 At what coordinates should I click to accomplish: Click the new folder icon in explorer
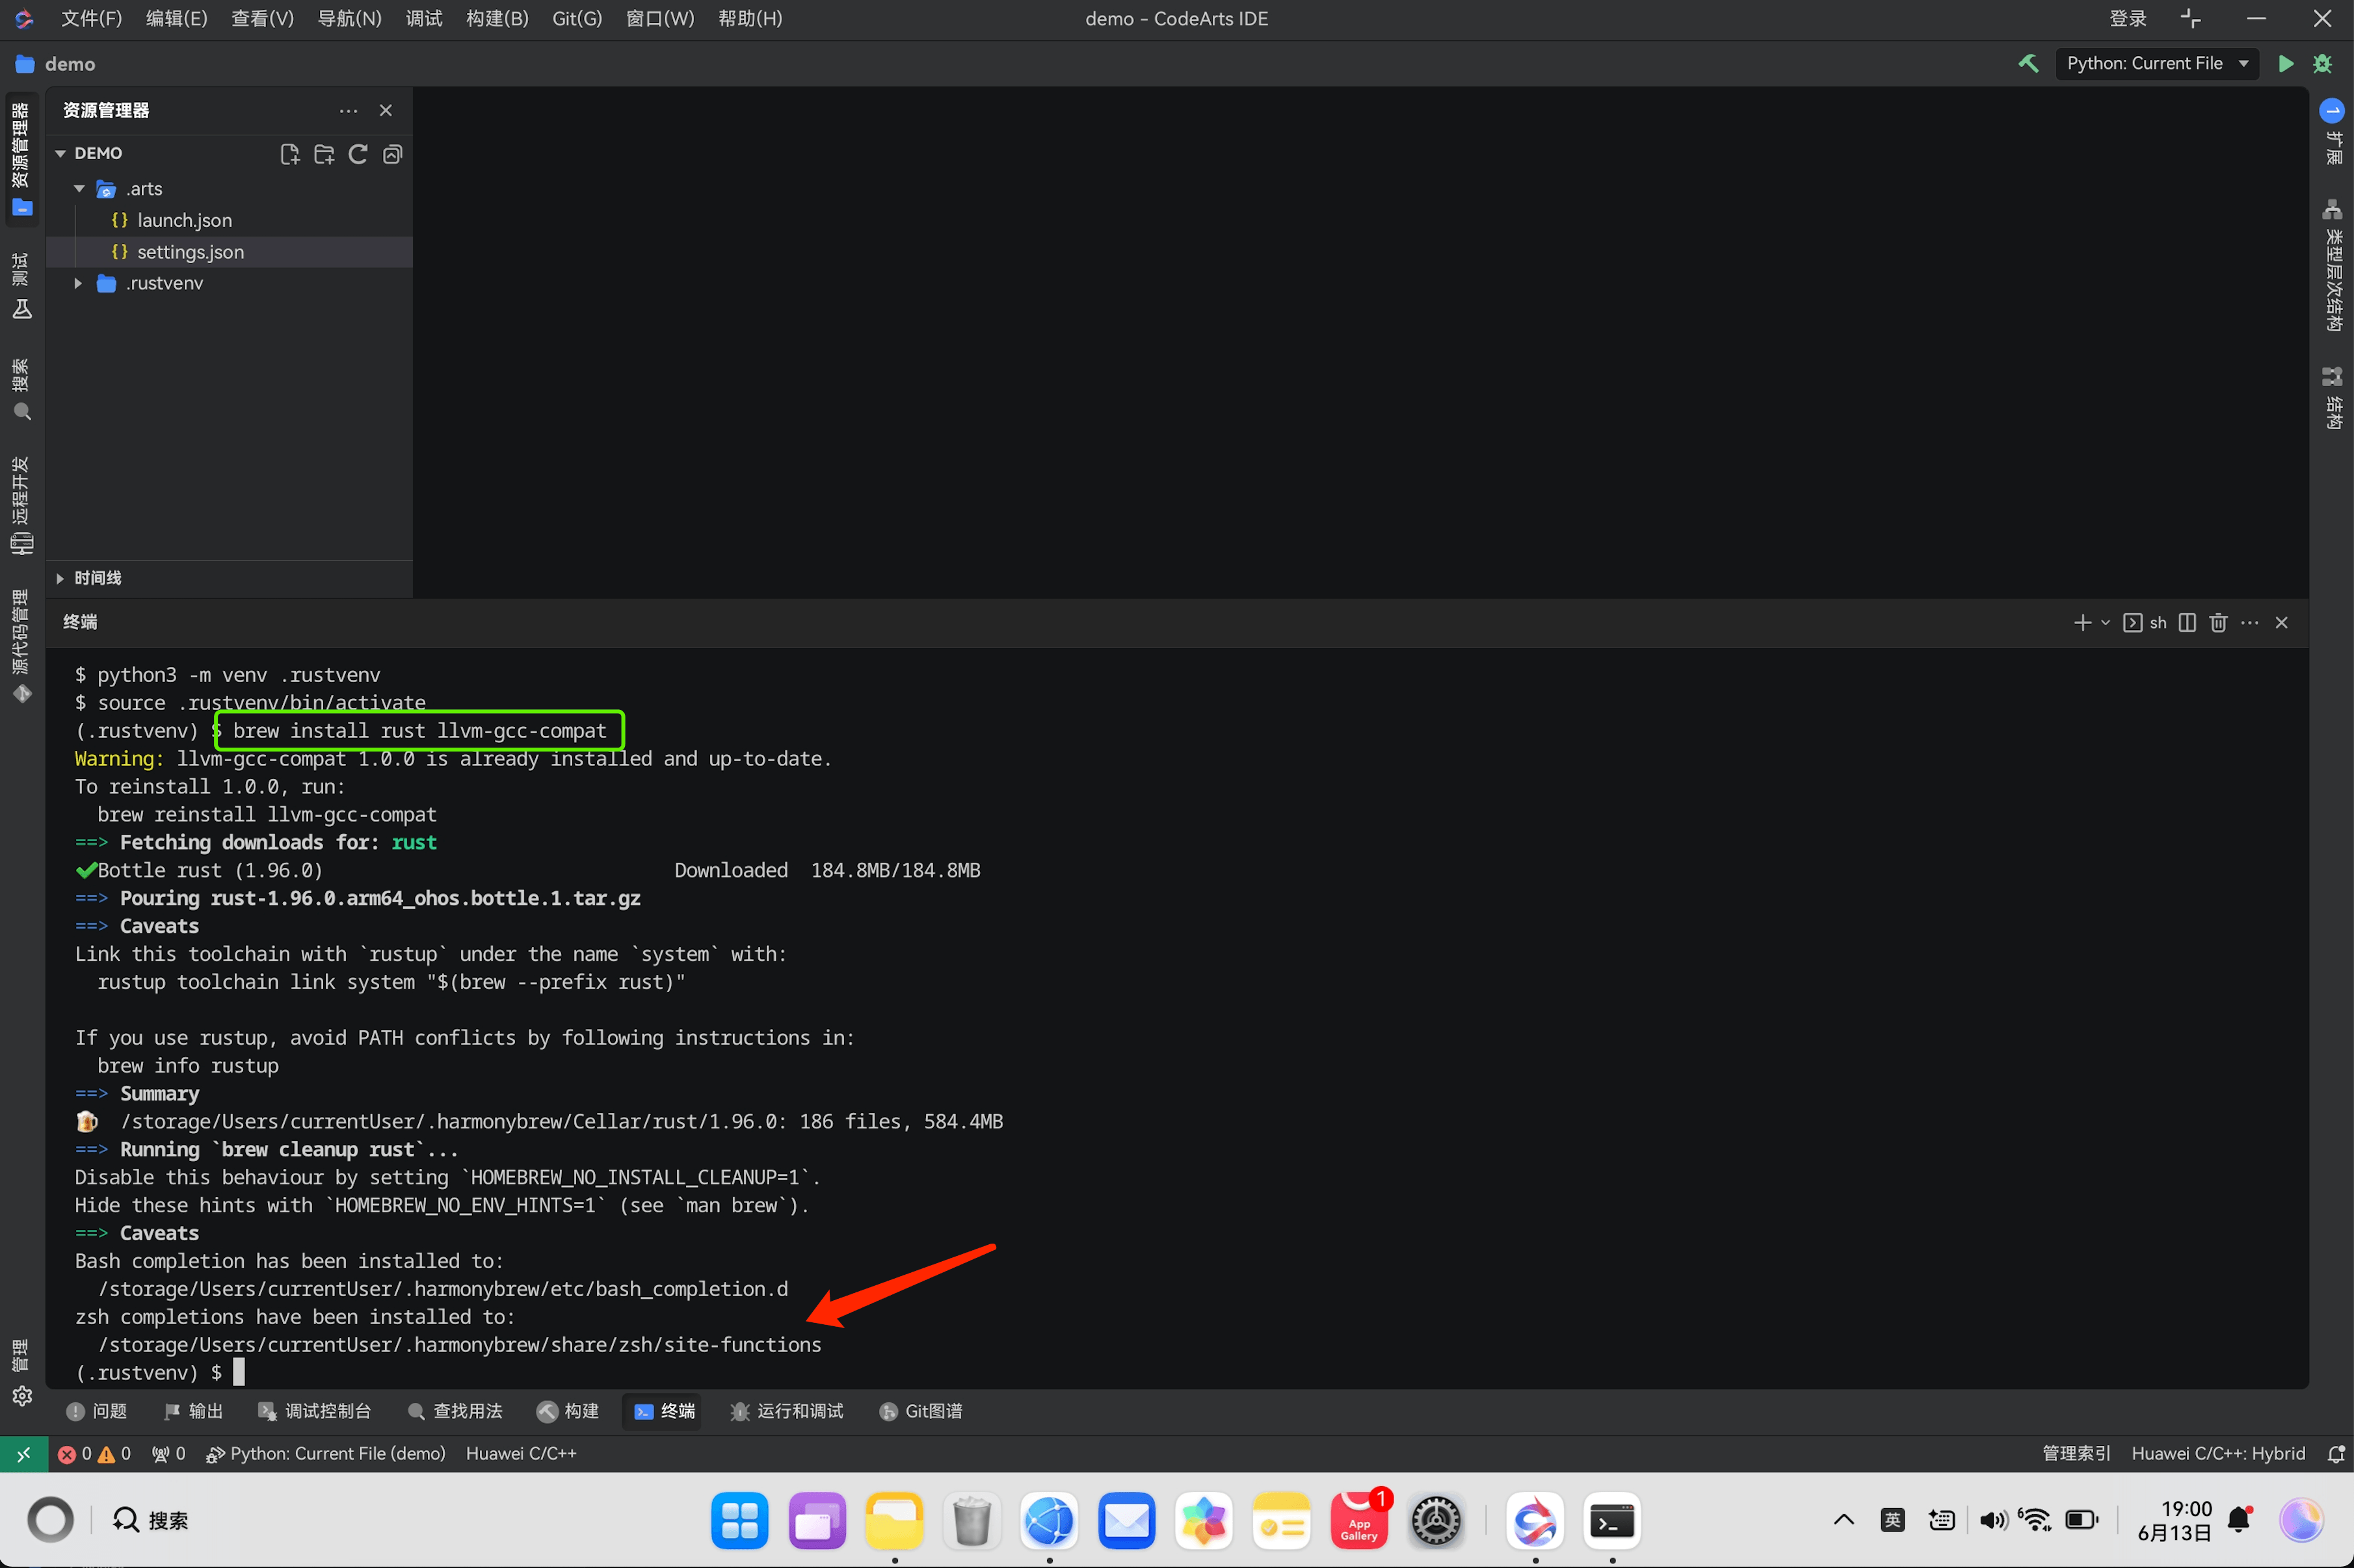coord(324,154)
